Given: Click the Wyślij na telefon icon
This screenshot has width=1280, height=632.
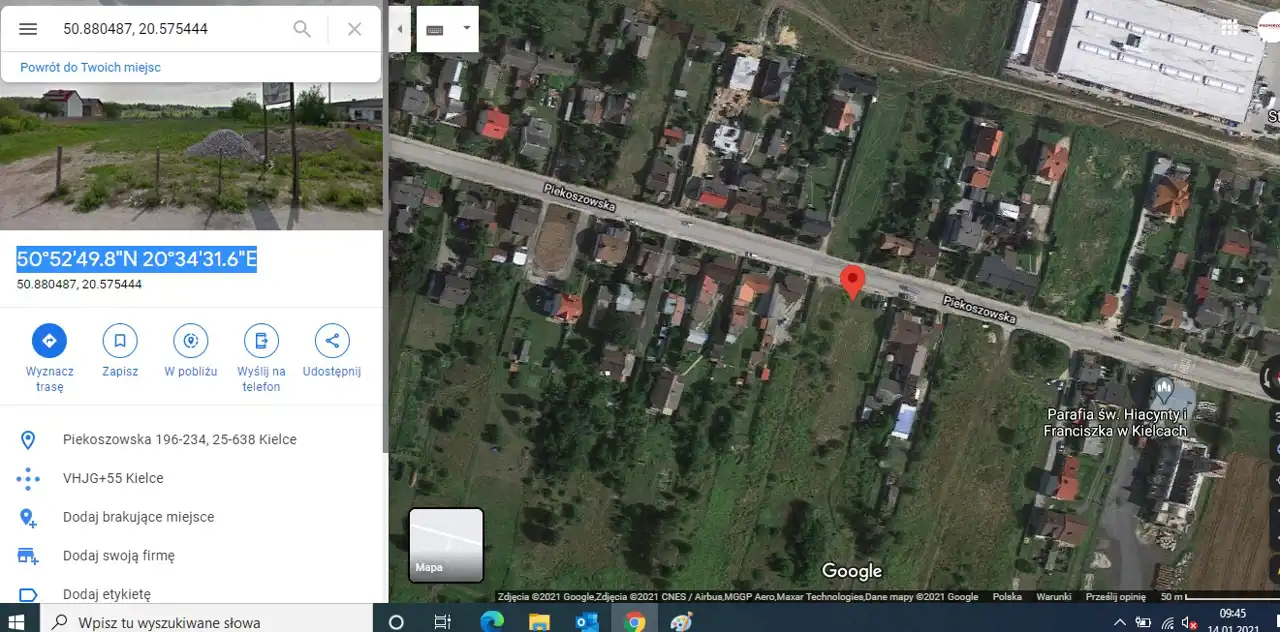Looking at the screenshot, I should (x=261, y=341).
